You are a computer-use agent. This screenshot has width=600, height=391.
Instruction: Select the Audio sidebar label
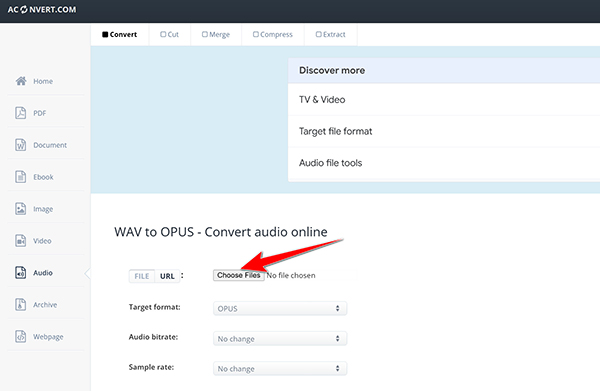pos(43,273)
